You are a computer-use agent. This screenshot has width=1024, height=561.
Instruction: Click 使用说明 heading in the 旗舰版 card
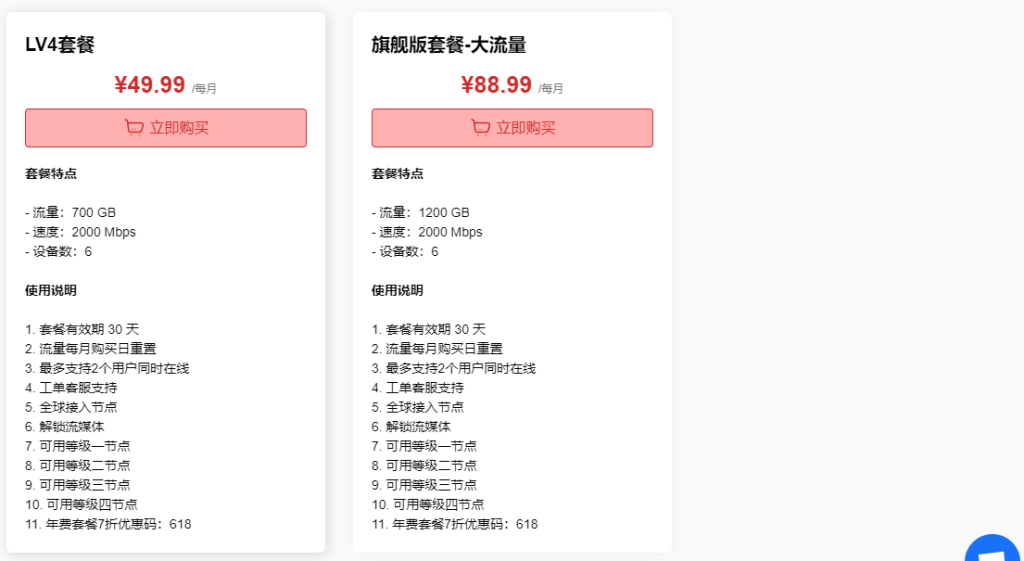click(398, 291)
